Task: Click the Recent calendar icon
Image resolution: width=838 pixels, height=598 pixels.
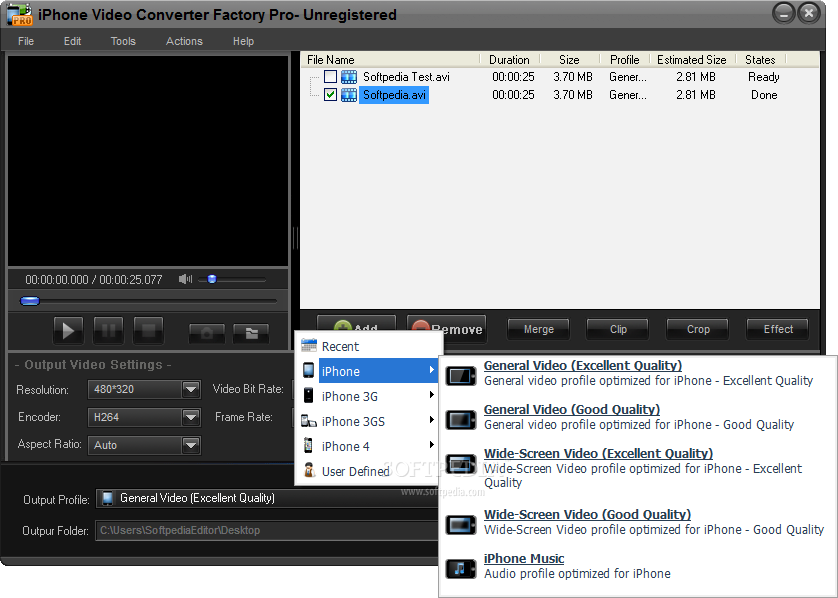Action: 309,346
